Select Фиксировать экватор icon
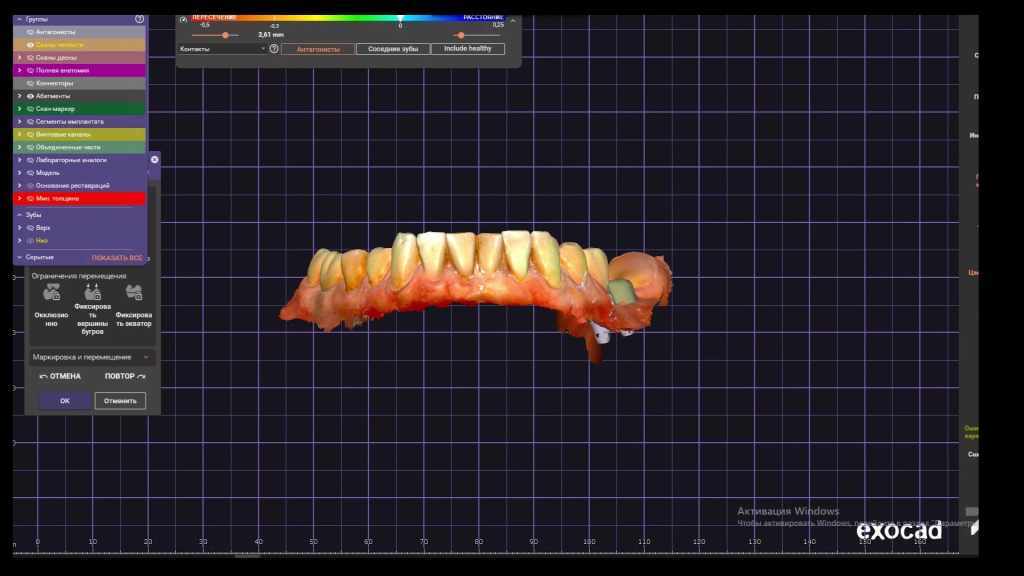 pos(133,293)
